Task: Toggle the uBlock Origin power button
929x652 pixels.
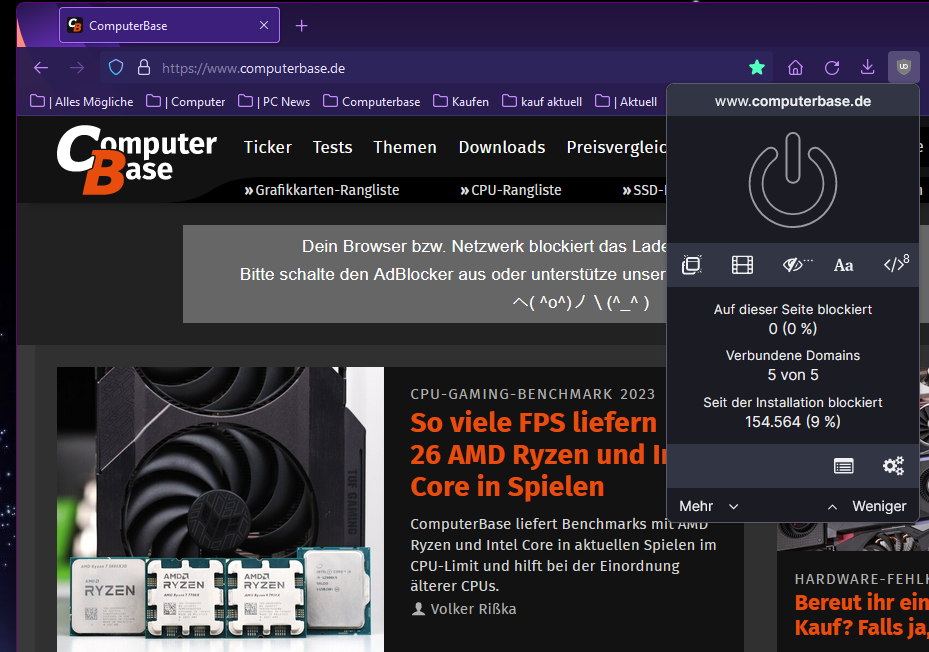Action: click(793, 180)
